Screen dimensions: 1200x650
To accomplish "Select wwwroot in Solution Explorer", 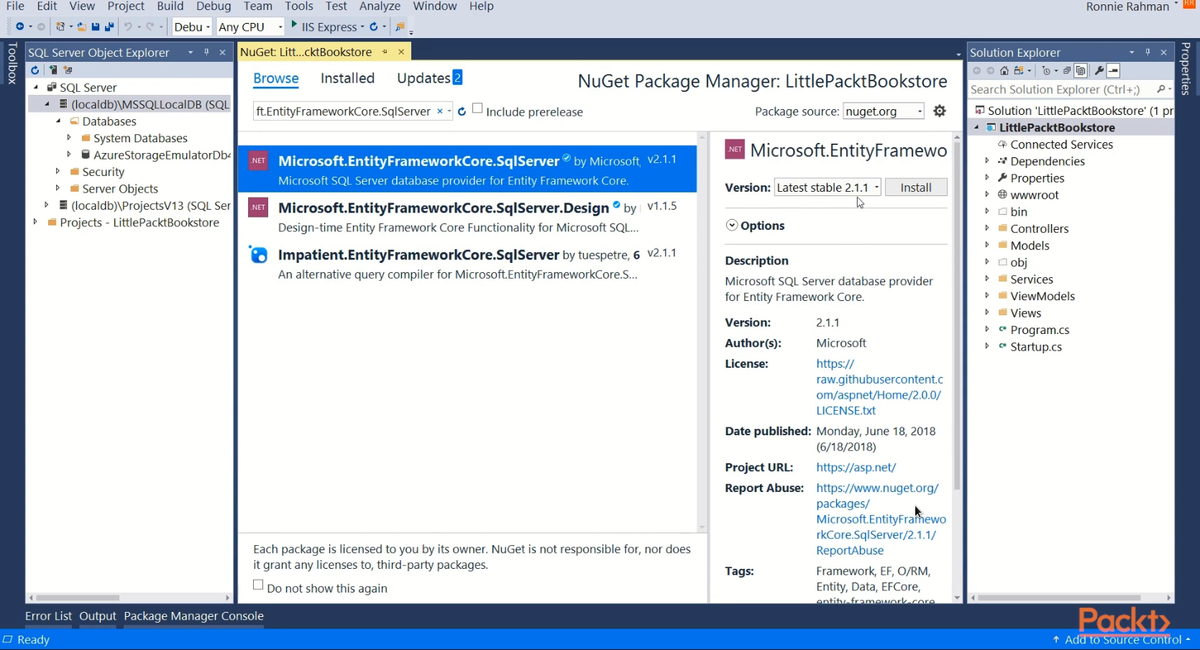I will pos(1034,195).
